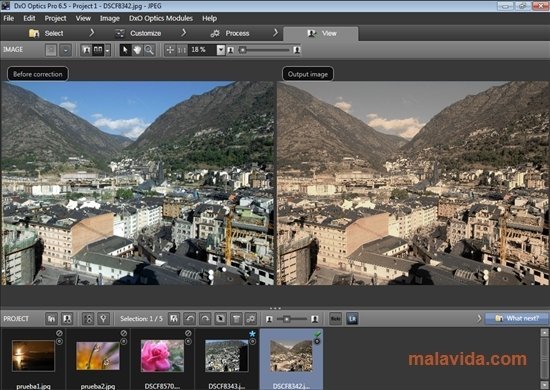Open the File menu
The image size is (550, 390).
point(8,19)
